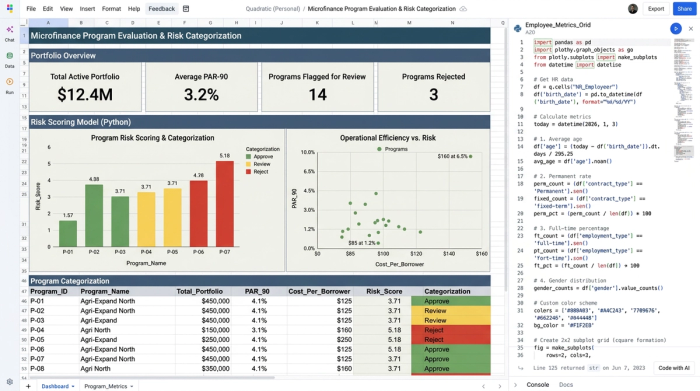Click the $250,000 Total_Portfolio cell
Image resolution: width=700 pixels, height=391 pixels.
(203, 340)
